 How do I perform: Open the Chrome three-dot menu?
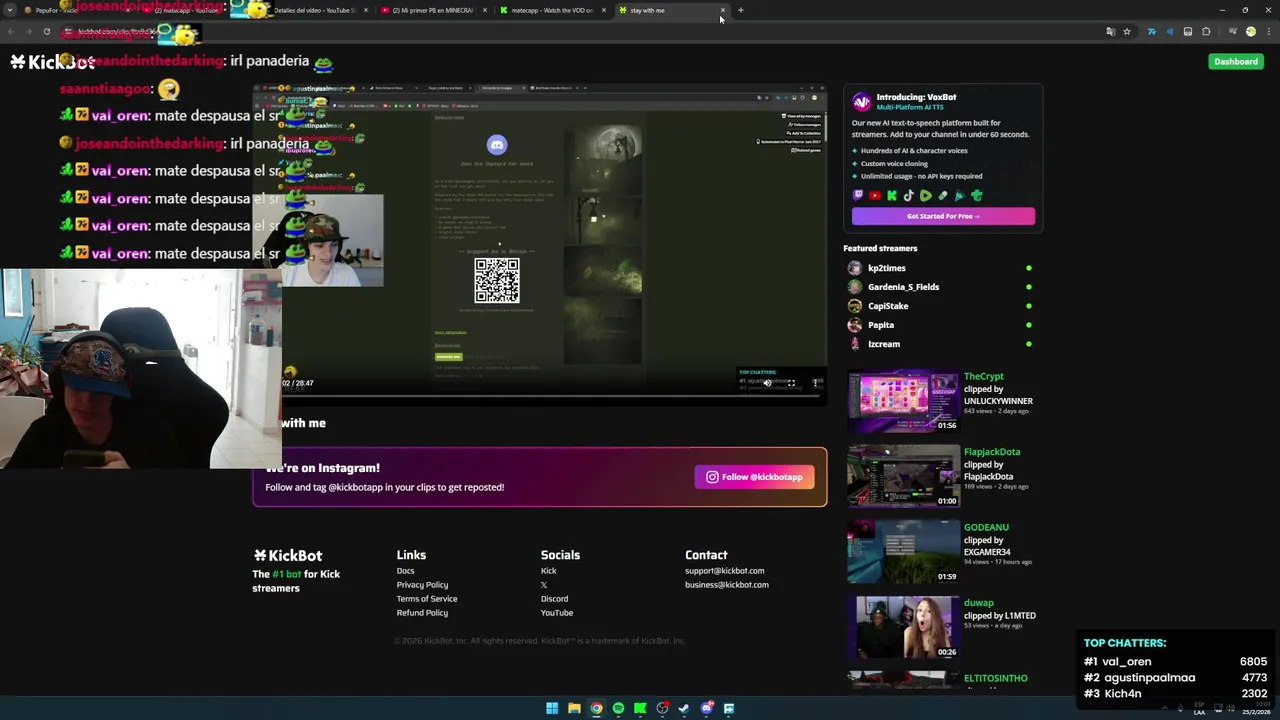click(1268, 32)
